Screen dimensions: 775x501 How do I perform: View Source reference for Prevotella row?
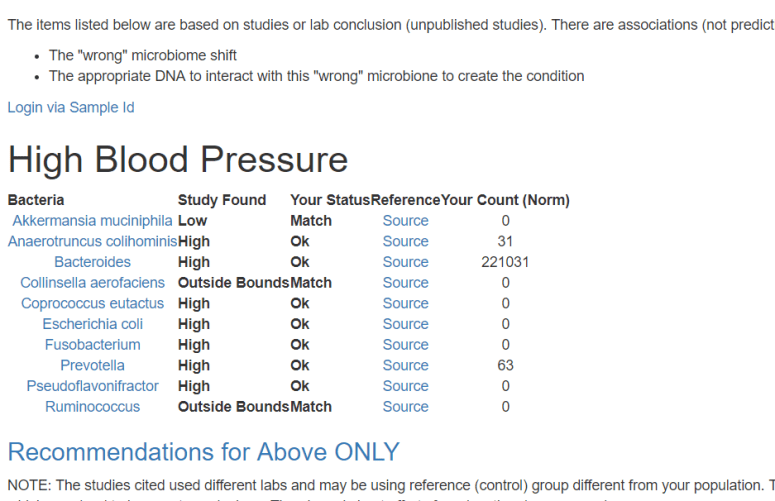(405, 365)
